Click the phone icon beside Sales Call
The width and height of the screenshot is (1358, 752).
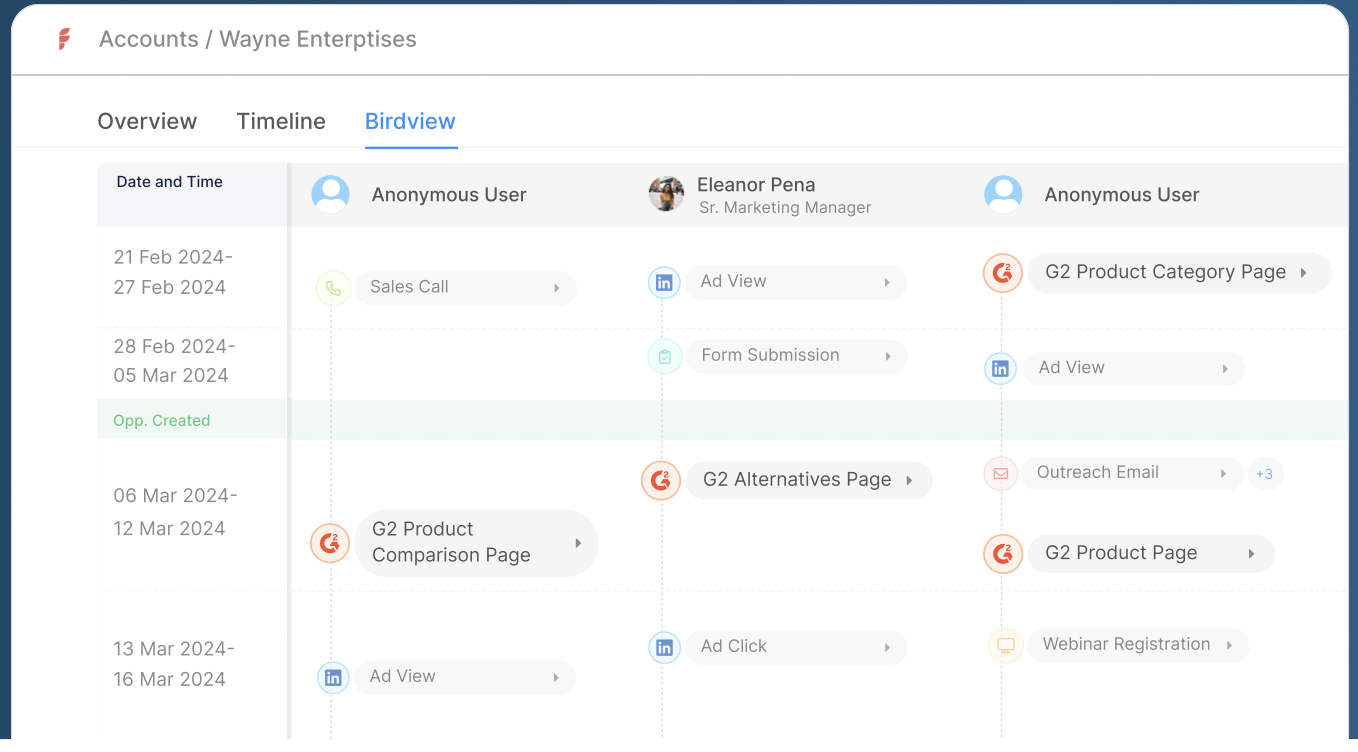click(x=333, y=288)
